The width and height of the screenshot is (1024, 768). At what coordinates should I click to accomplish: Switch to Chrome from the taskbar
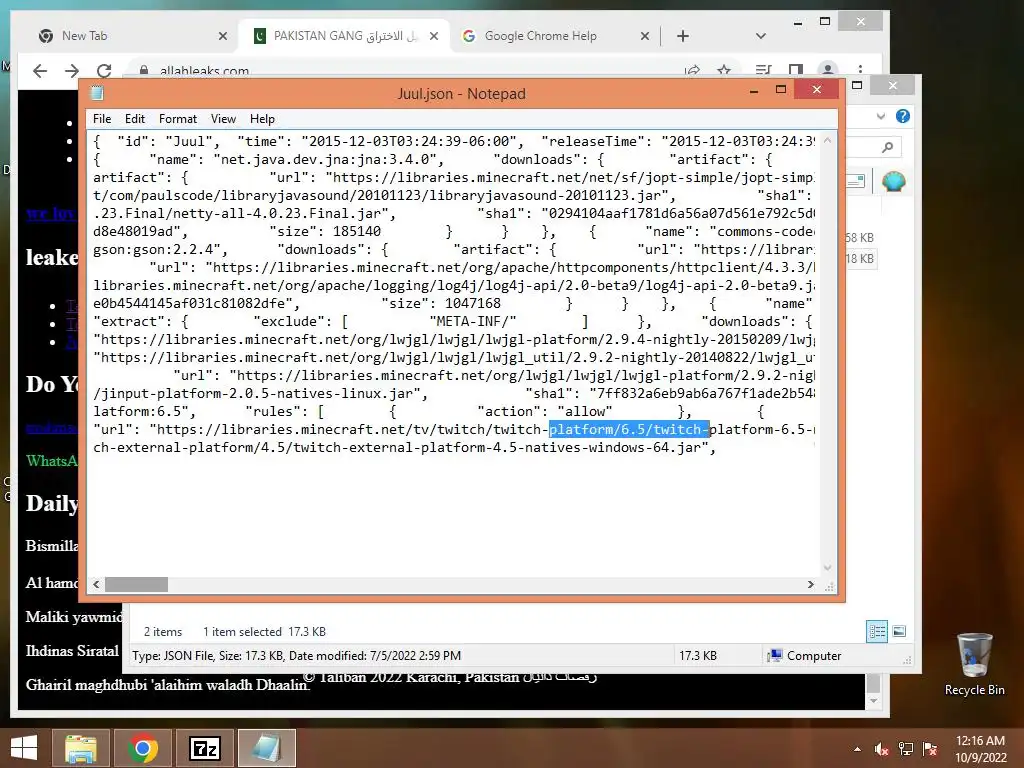click(143, 748)
